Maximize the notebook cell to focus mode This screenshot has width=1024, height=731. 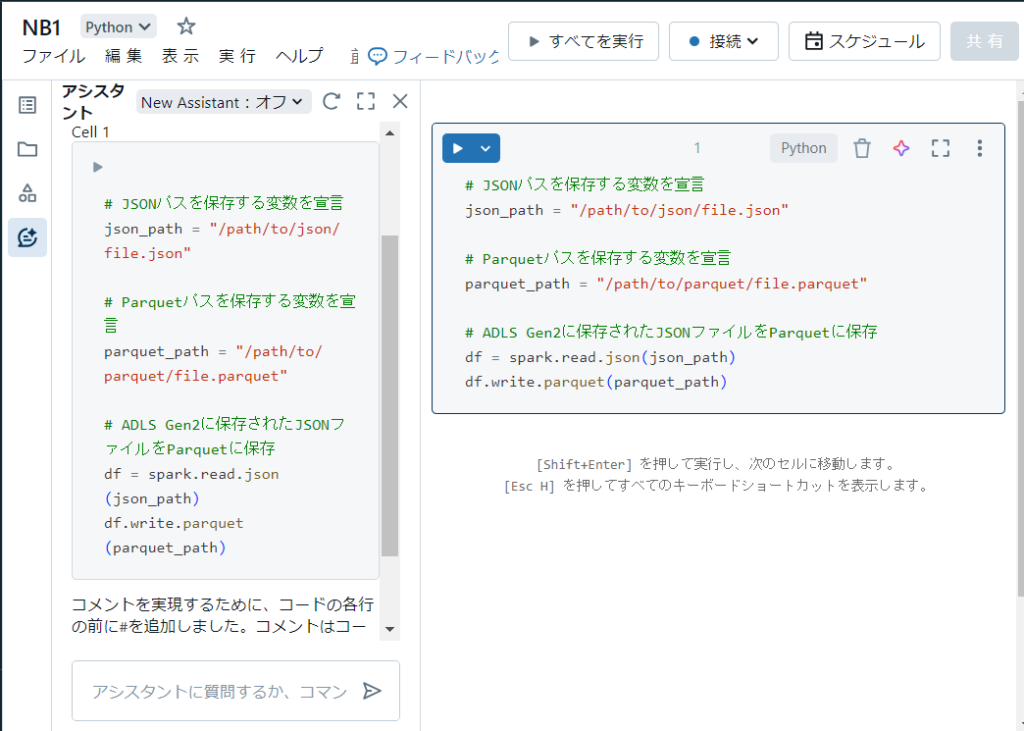coord(940,148)
